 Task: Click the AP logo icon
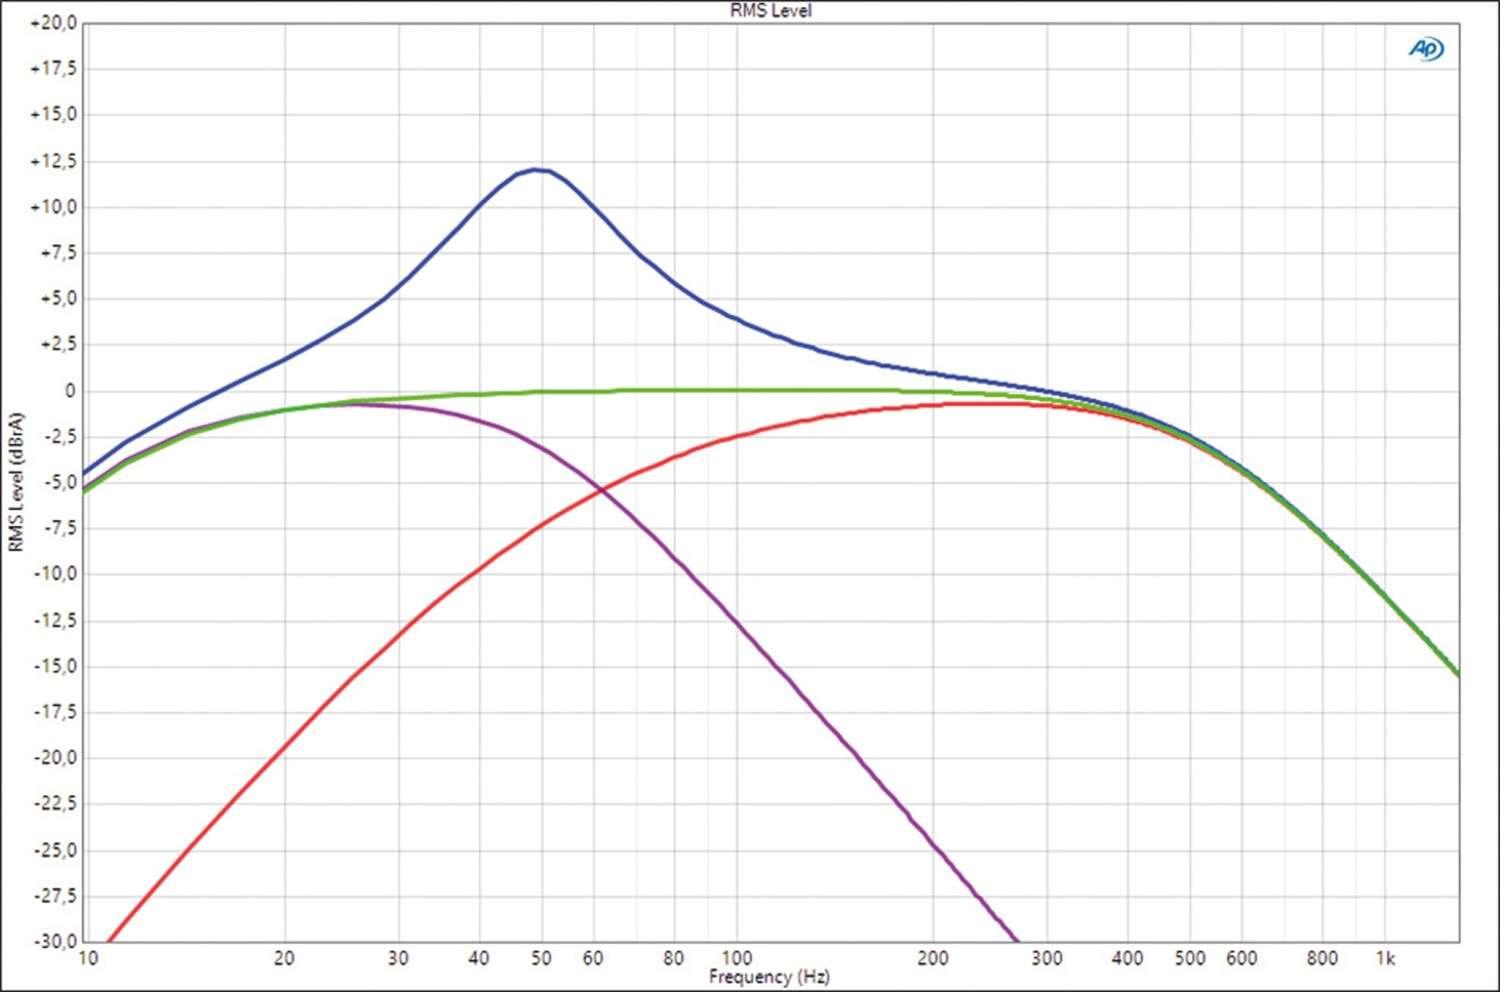coord(1426,49)
